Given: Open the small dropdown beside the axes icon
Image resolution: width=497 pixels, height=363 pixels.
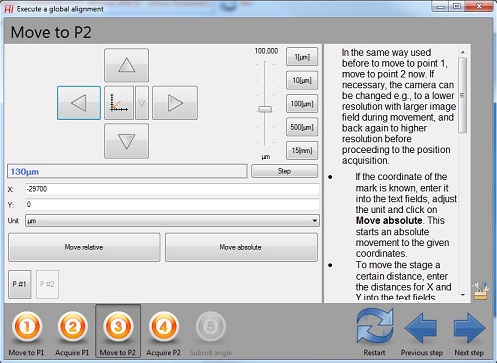Looking at the screenshot, I should tap(142, 103).
